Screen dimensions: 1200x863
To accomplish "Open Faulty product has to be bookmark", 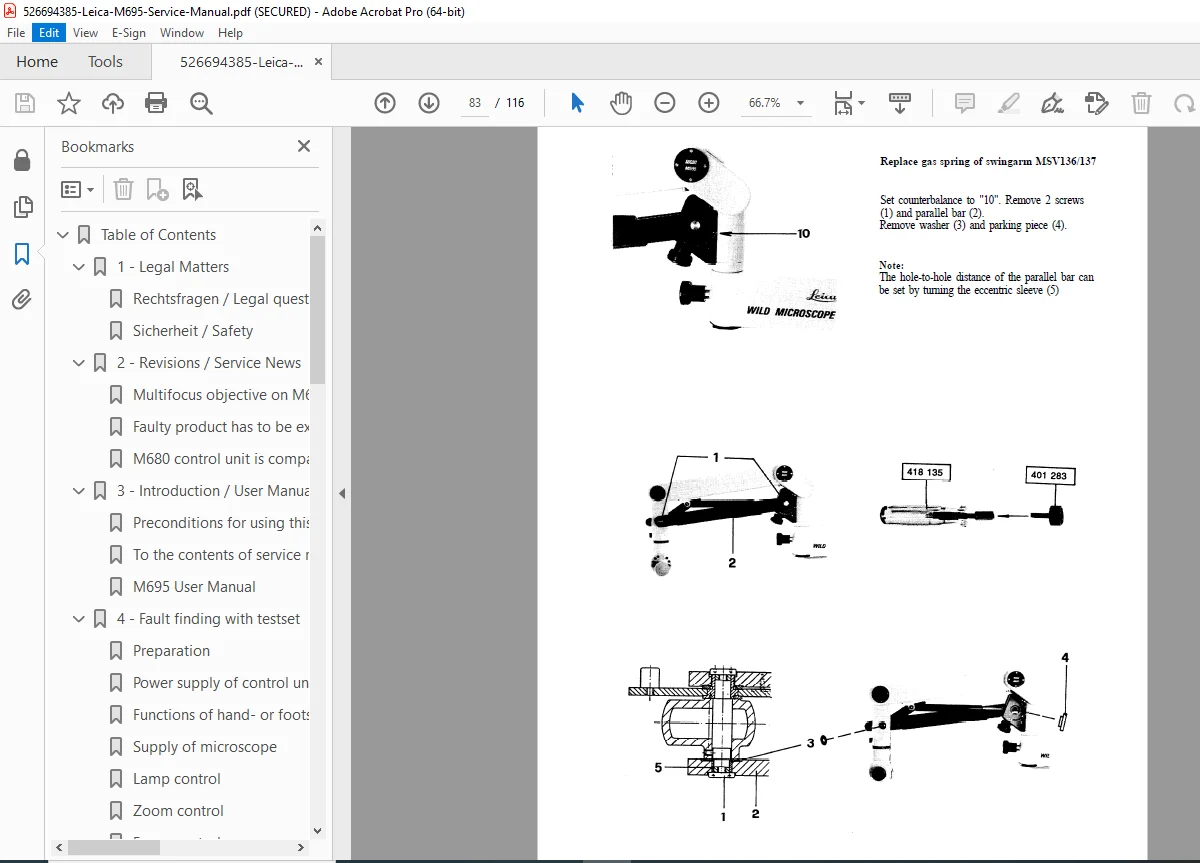I will click(x=221, y=427).
